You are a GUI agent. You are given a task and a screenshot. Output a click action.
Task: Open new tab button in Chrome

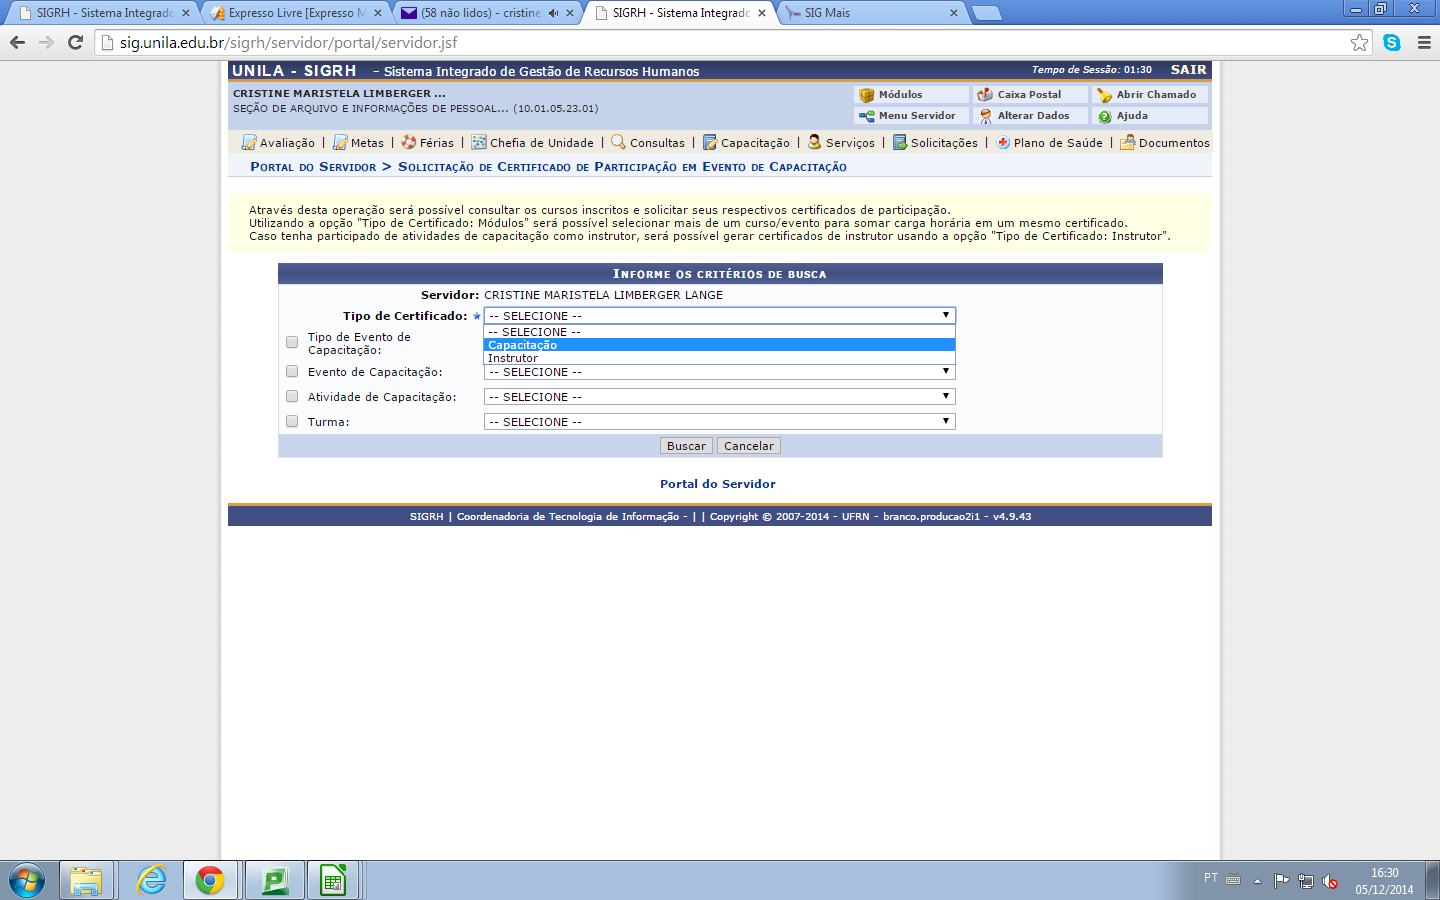(986, 13)
